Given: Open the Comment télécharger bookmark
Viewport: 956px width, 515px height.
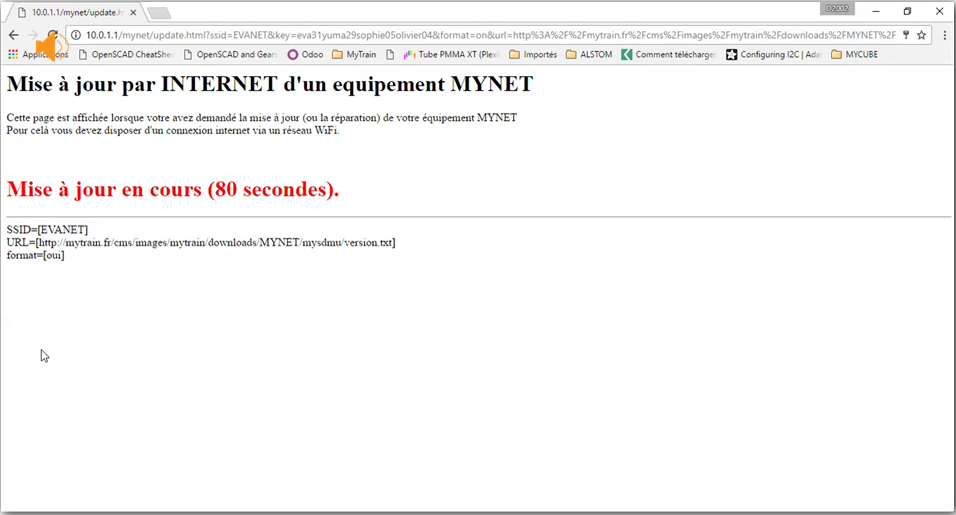Looking at the screenshot, I should [669, 54].
